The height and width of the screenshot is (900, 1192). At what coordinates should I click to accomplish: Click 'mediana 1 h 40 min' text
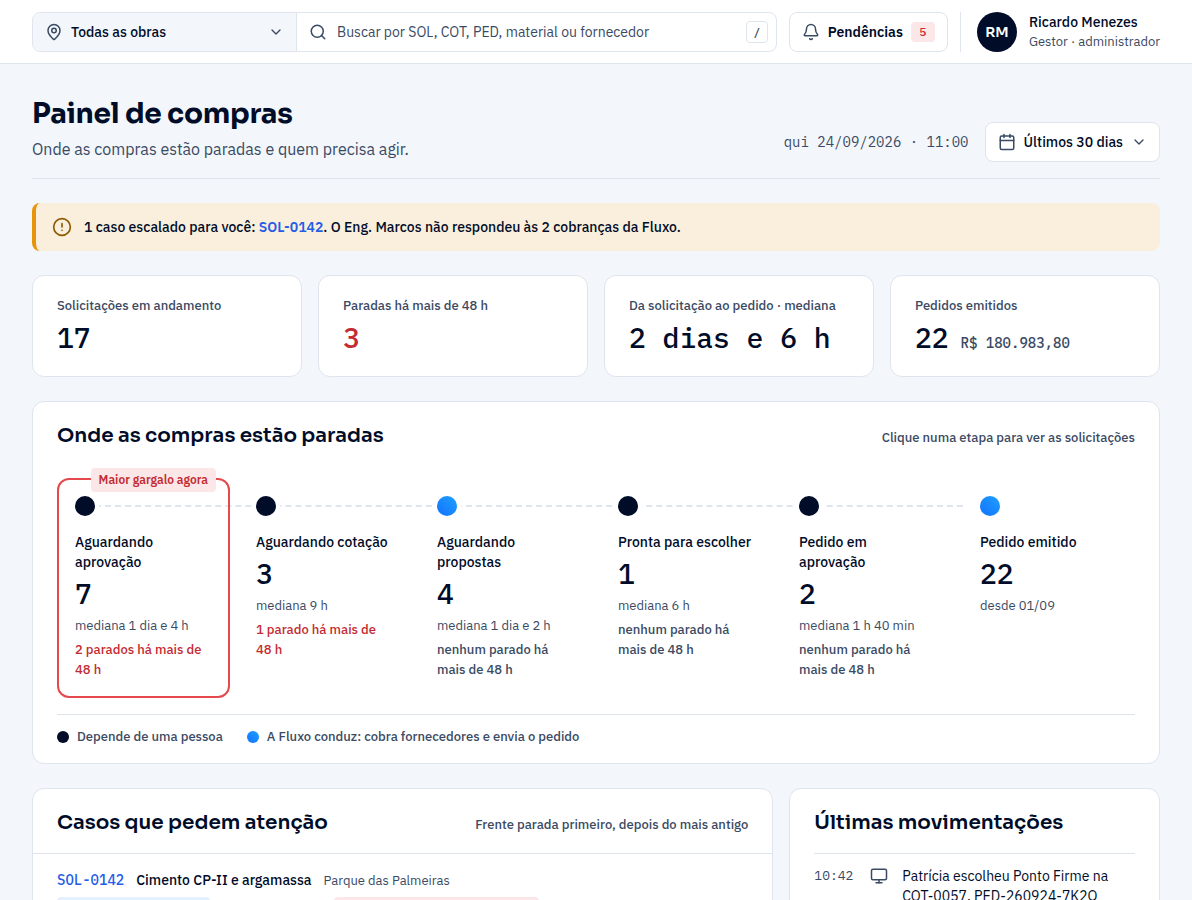[857, 626]
